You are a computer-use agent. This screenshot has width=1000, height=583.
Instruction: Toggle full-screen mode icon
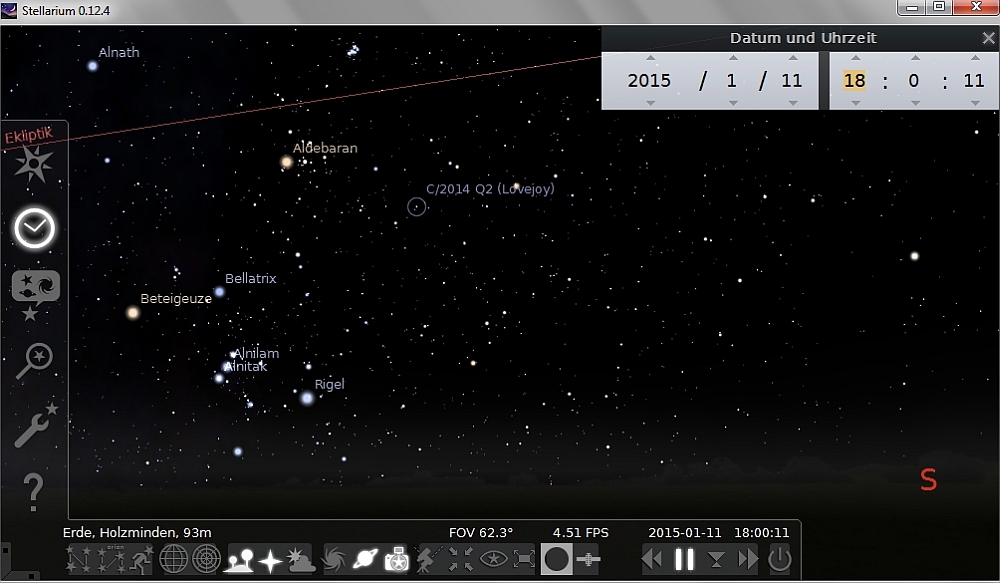(524, 559)
